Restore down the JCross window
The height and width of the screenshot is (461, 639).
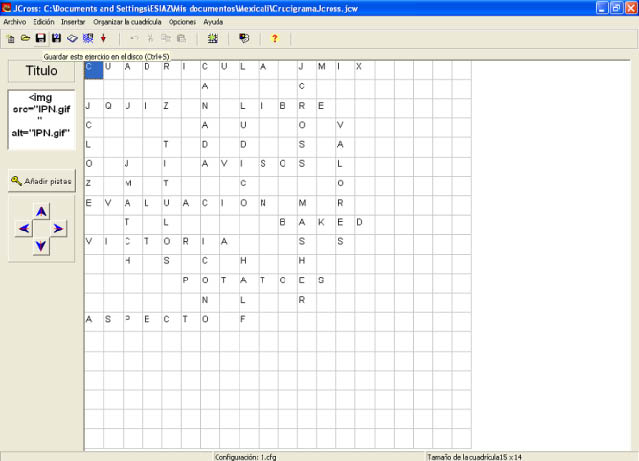point(617,8)
